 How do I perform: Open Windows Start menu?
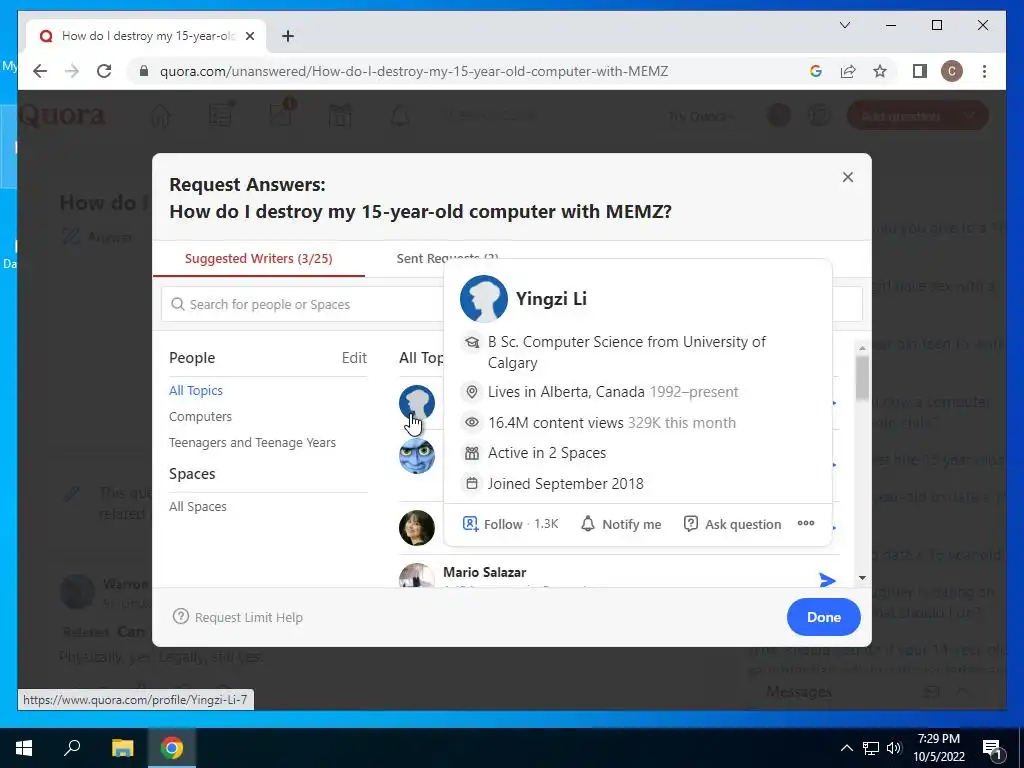click(x=24, y=748)
